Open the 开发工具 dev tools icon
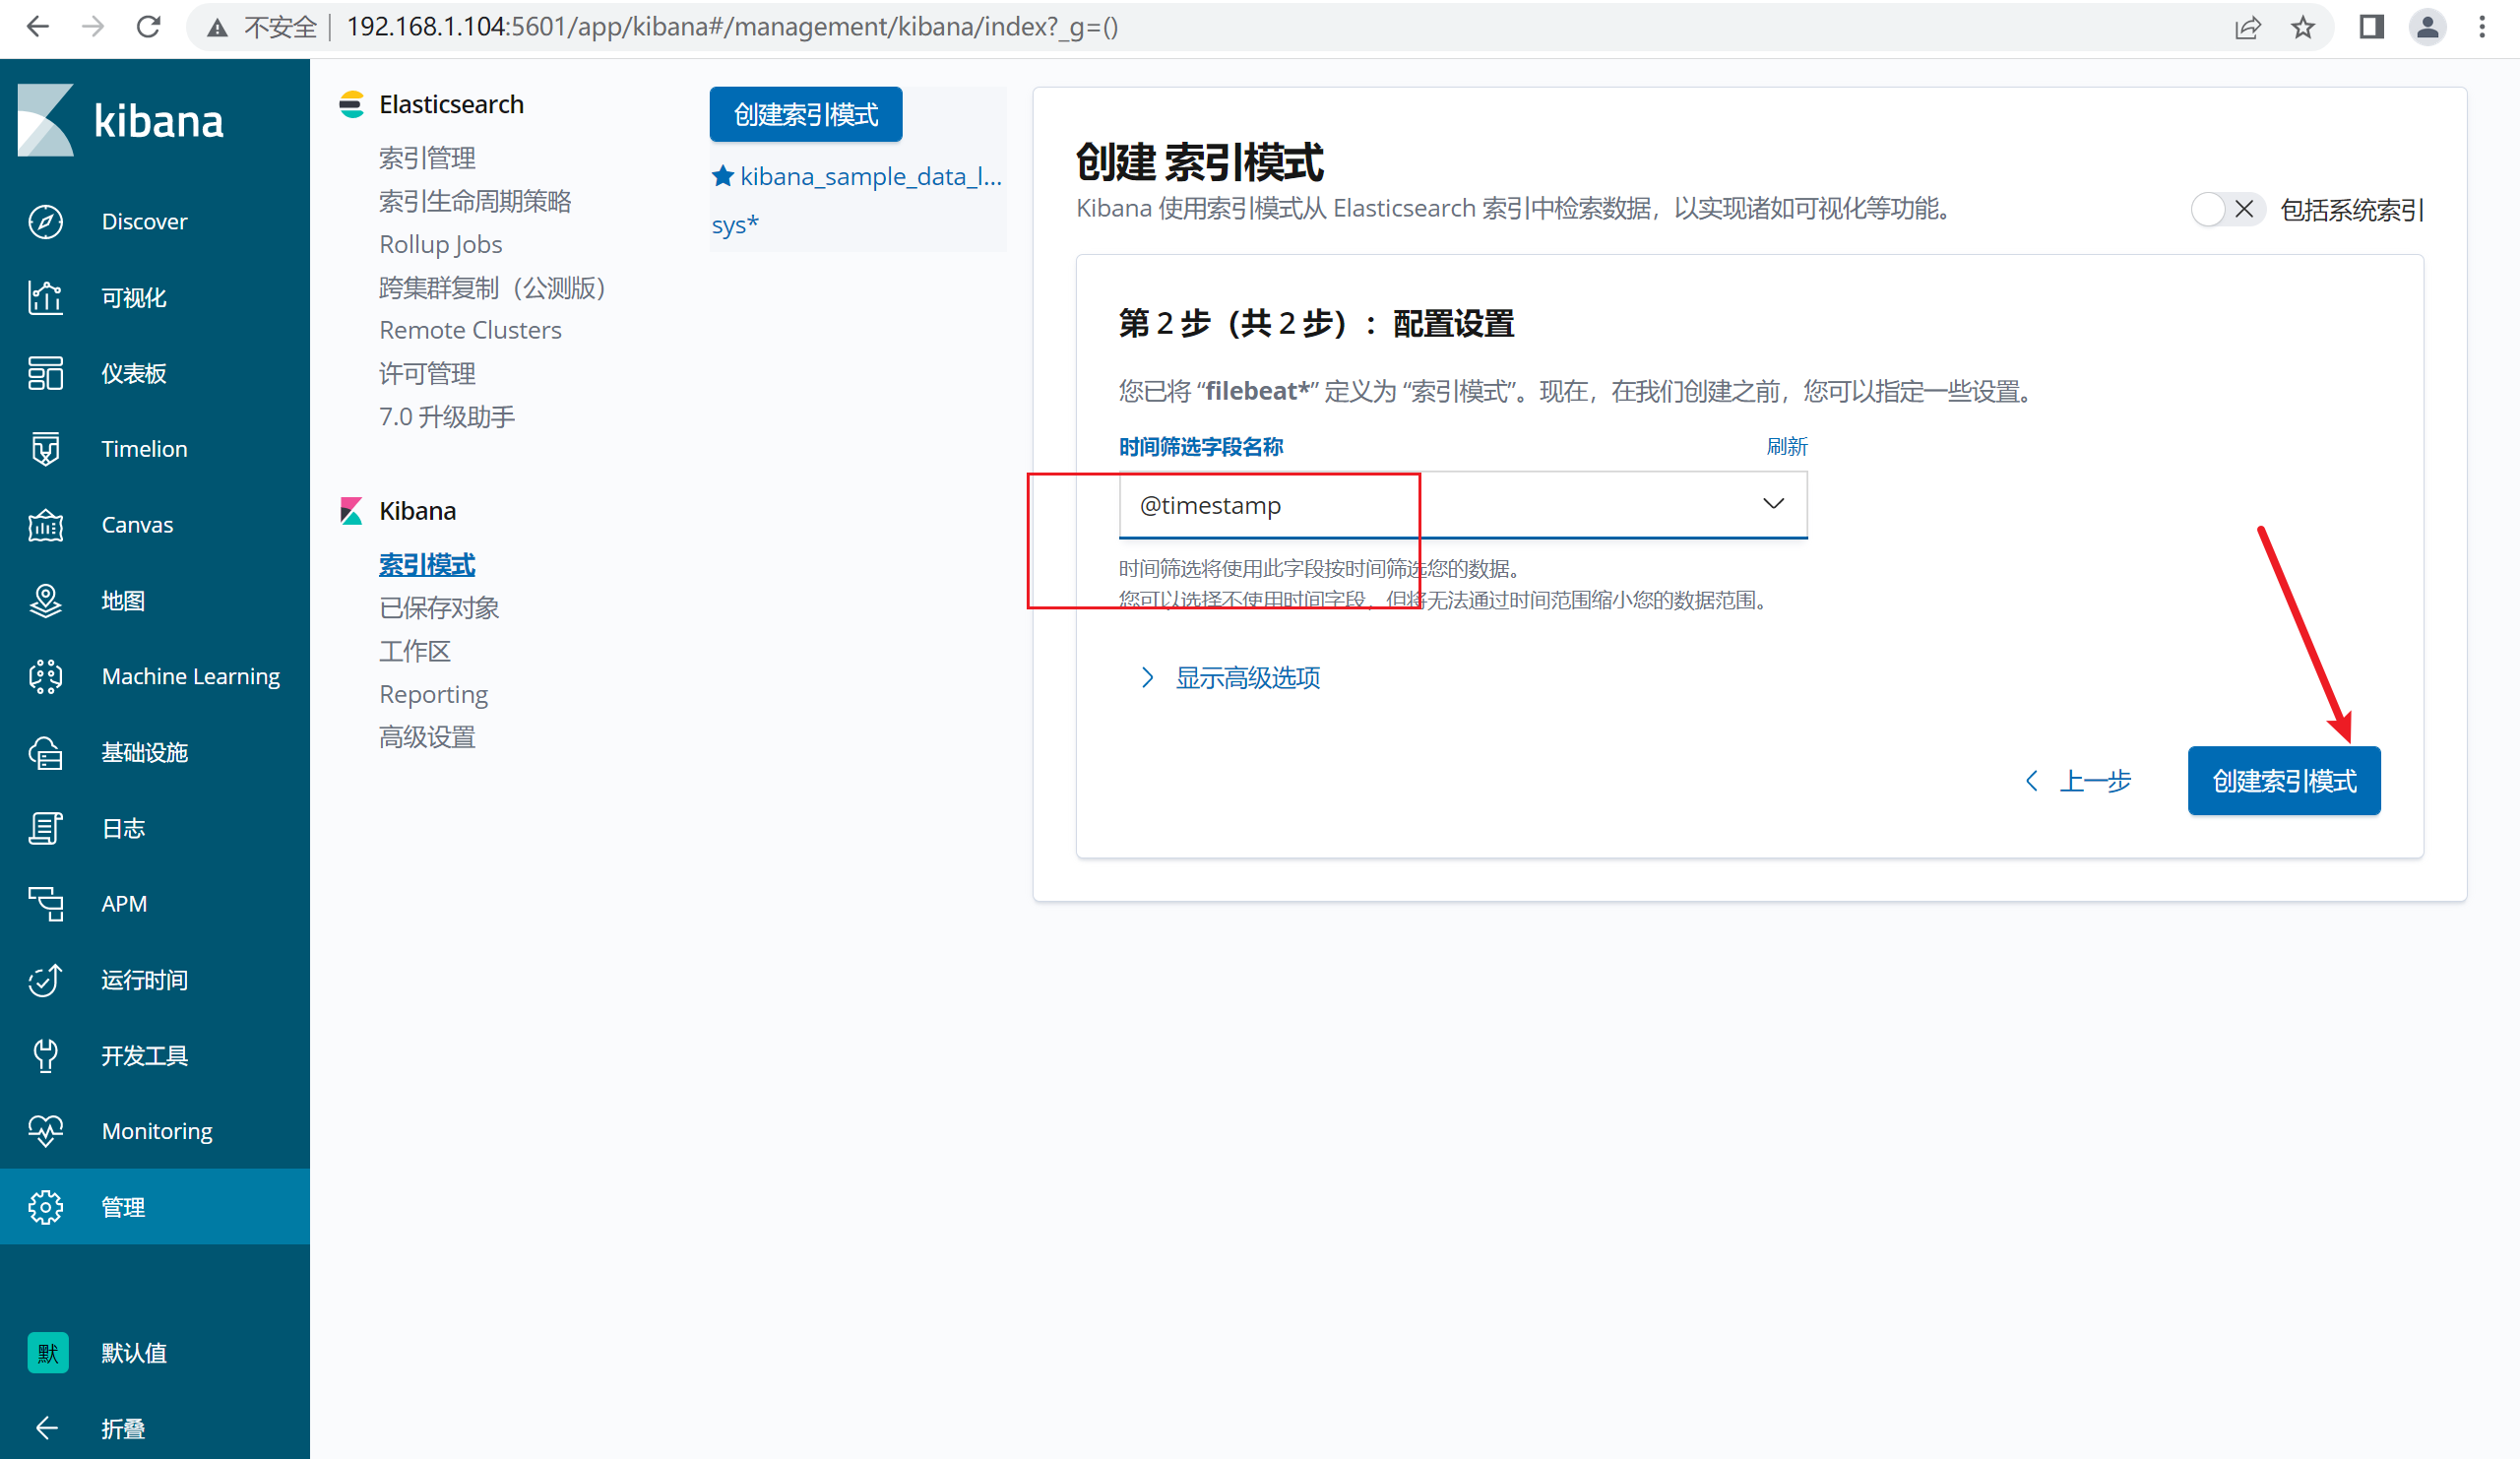 [45, 1055]
